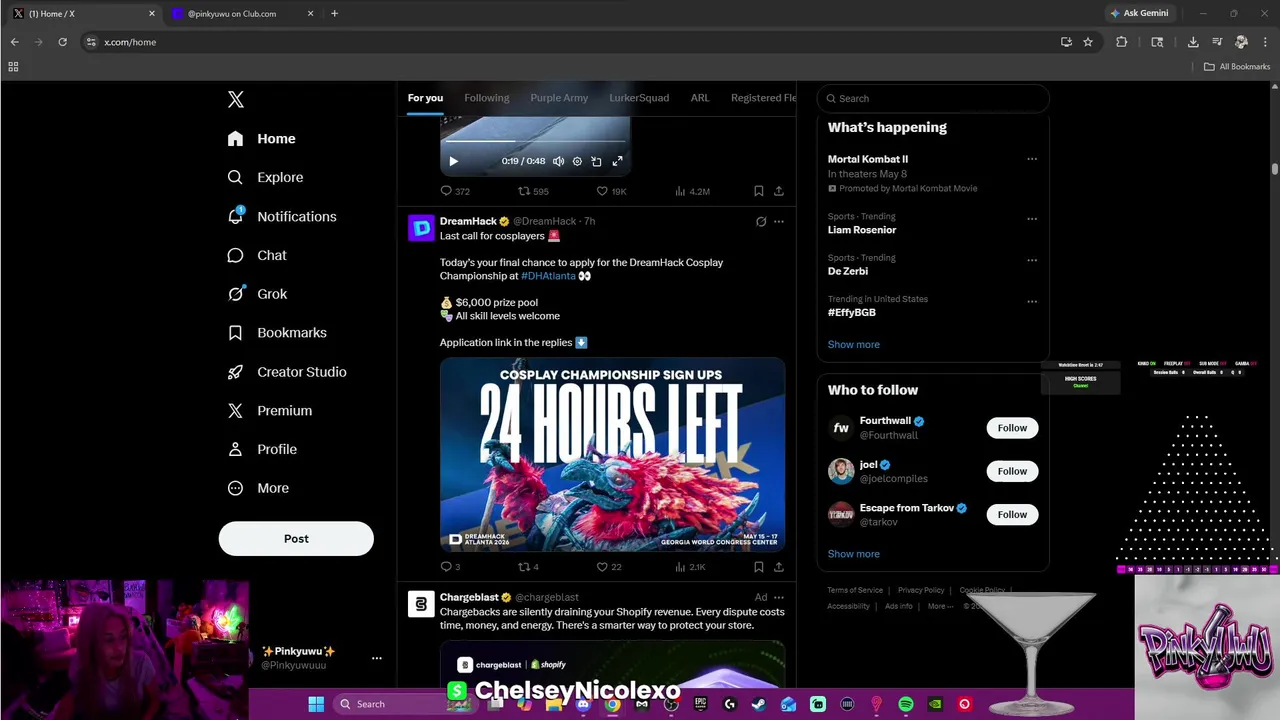This screenshot has height=720, width=1280.
Task: Open video settings gear icon
Action: [577, 161]
